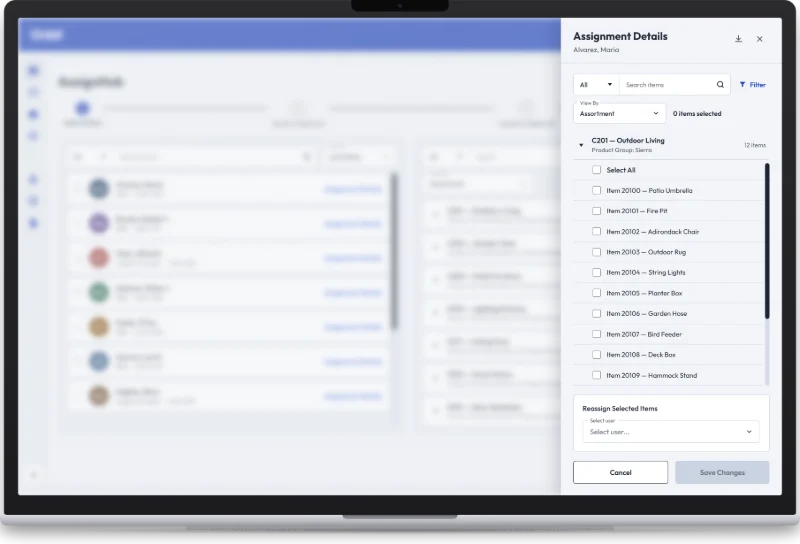
Task: Check Item 20107 — Bird Feeder
Action: pos(596,334)
